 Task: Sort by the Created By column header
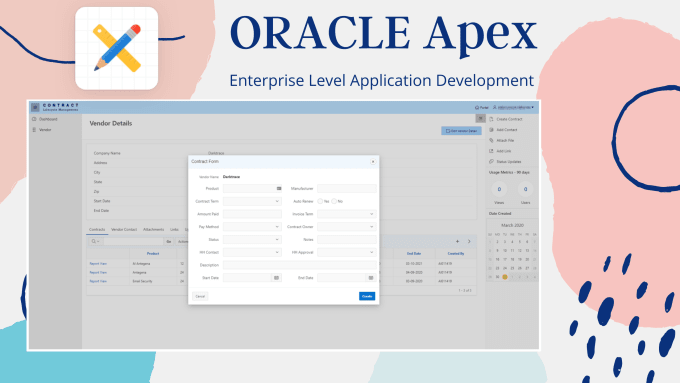click(456, 253)
